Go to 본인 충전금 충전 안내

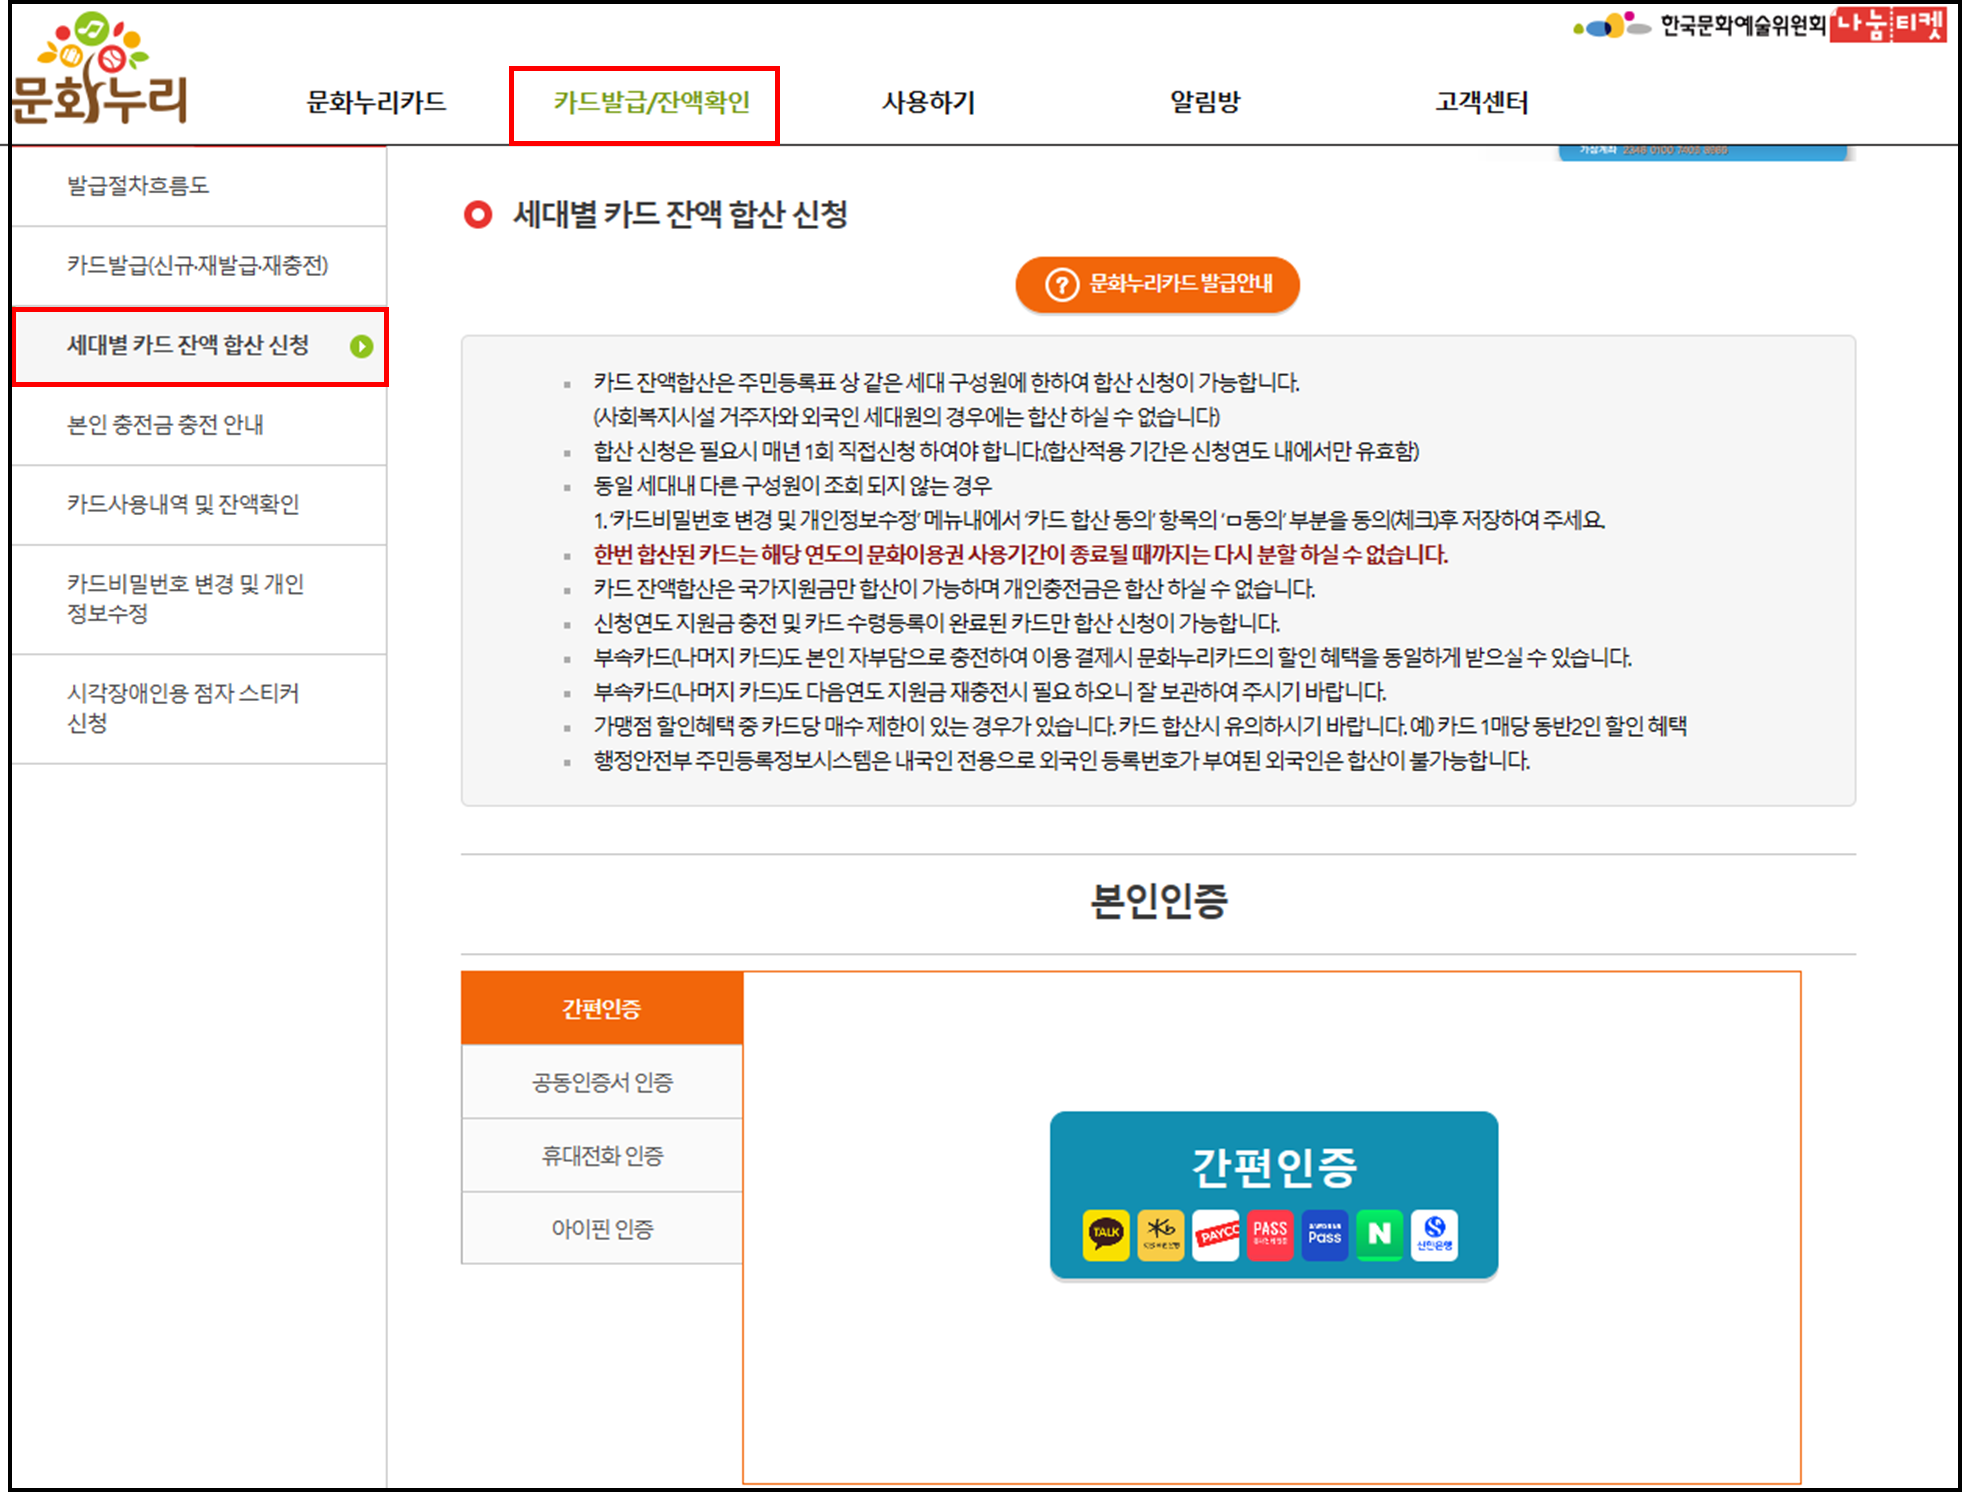click(x=166, y=425)
